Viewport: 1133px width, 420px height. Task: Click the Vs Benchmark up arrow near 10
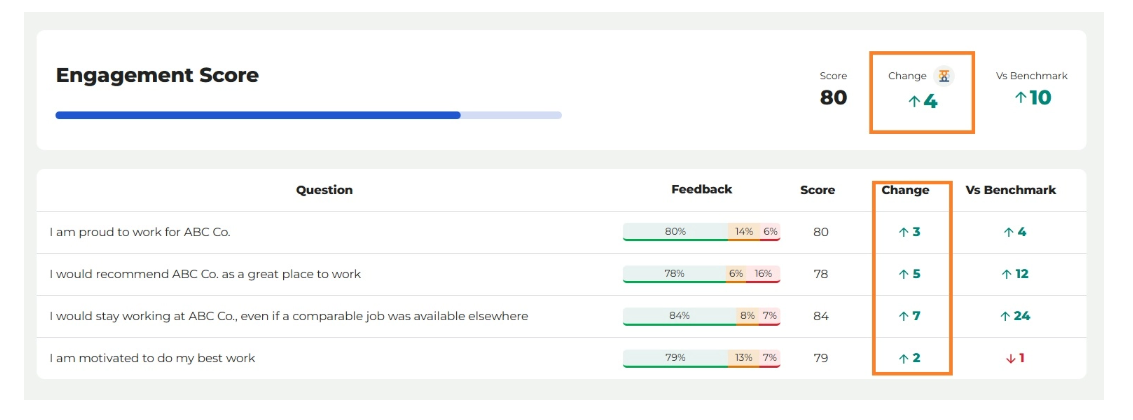tap(1020, 98)
